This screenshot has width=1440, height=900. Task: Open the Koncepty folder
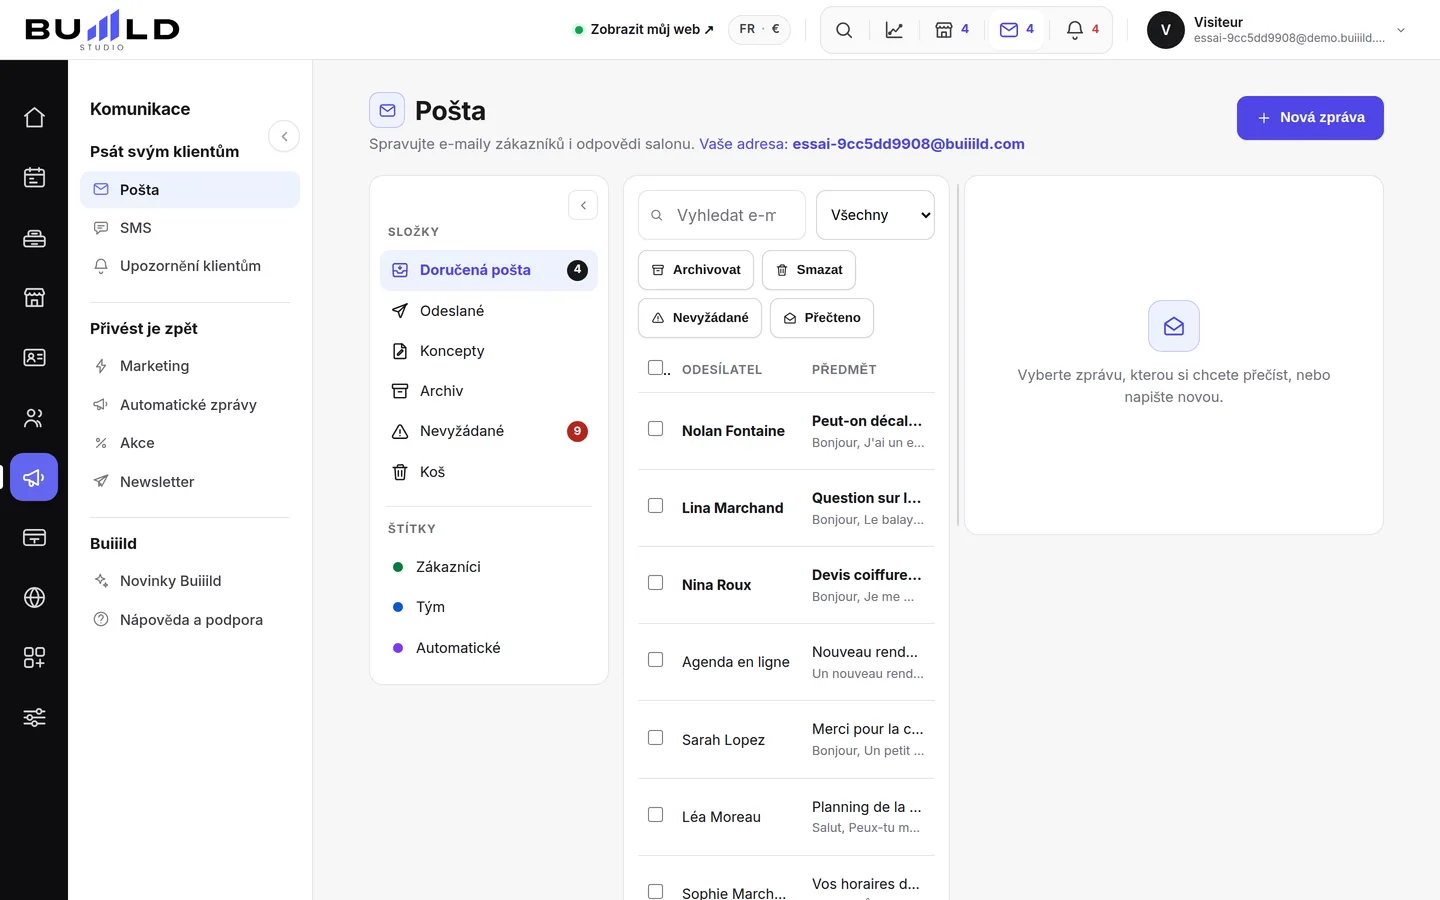pyautogui.click(x=489, y=351)
